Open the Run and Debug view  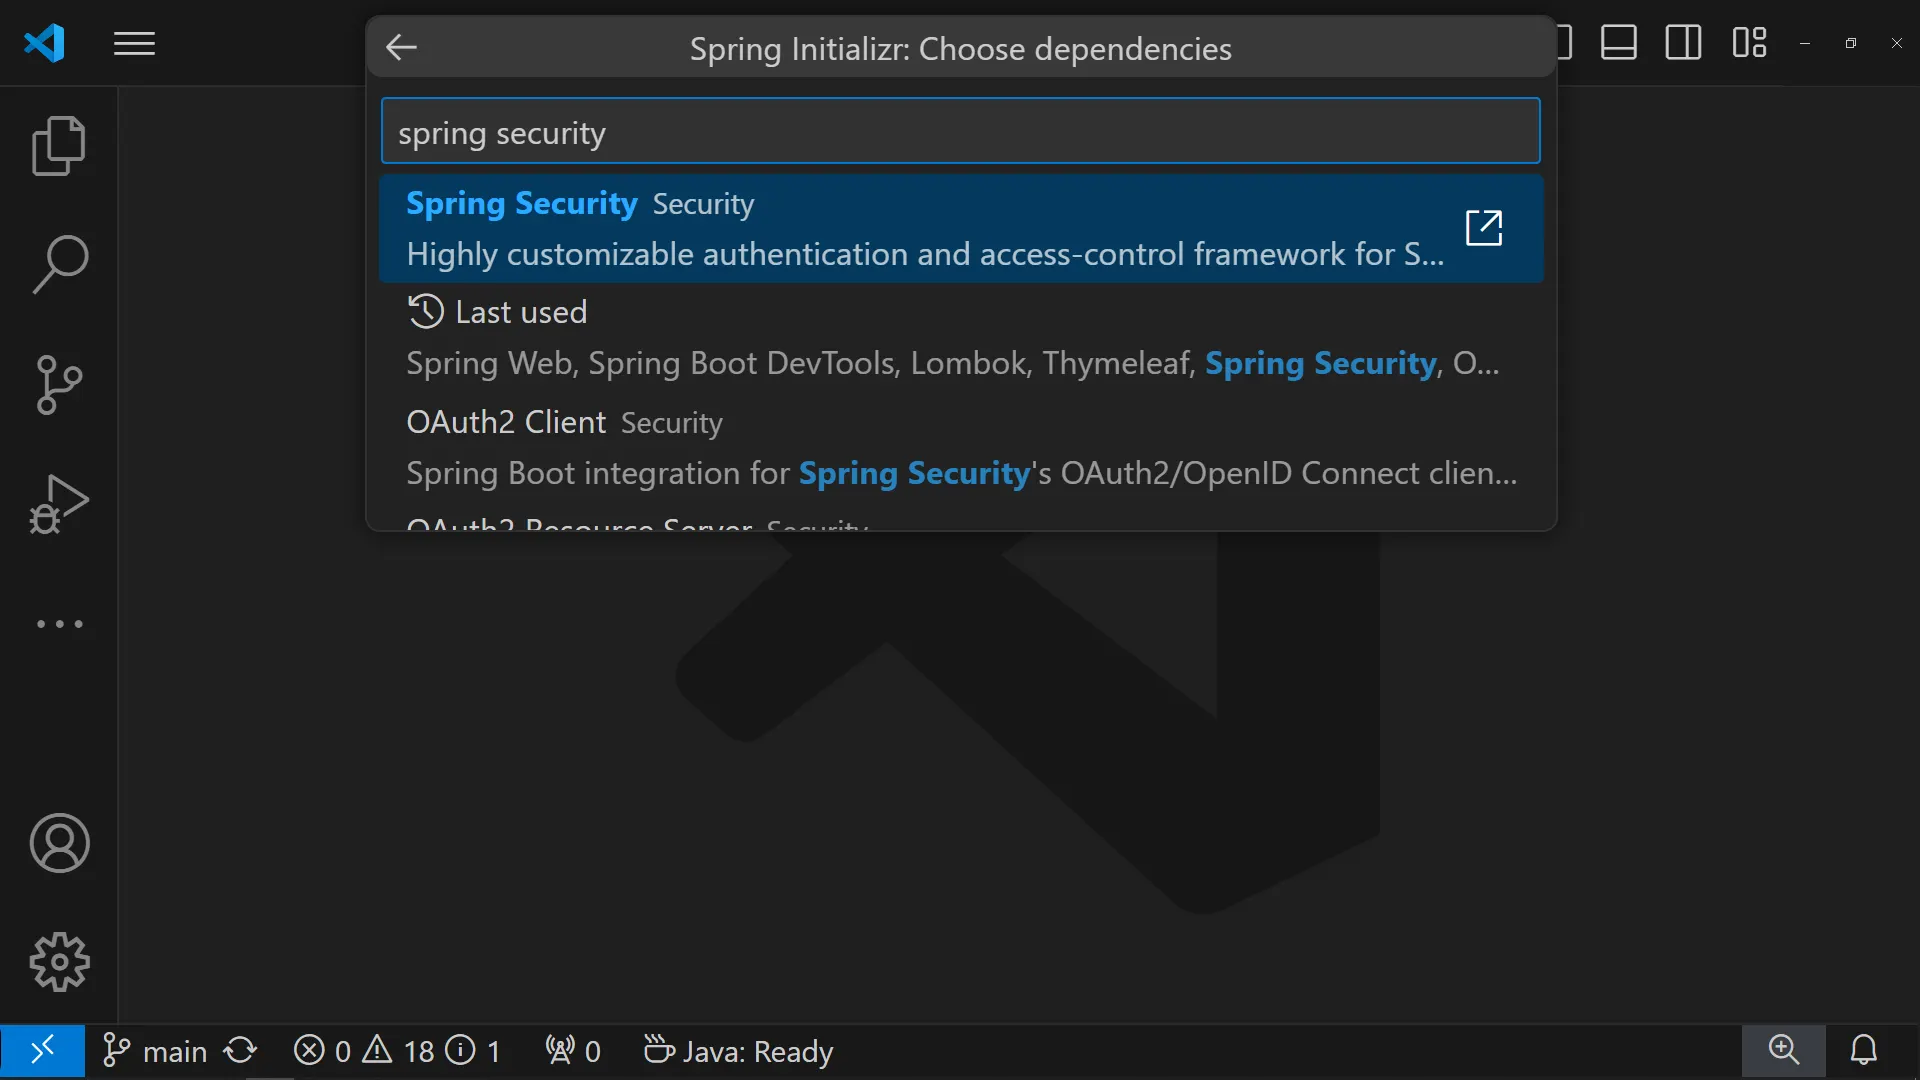click(59, 504)
